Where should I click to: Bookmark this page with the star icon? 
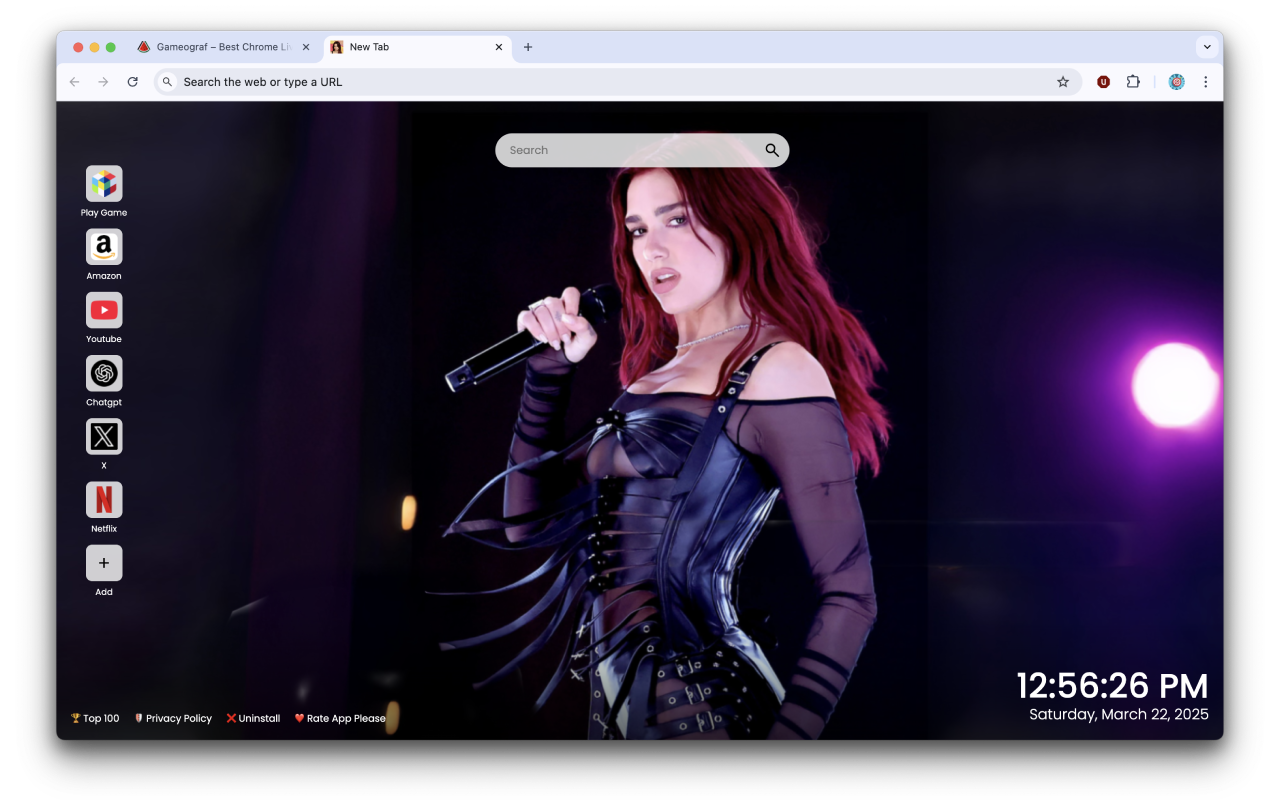click(x=1063, y=82)
